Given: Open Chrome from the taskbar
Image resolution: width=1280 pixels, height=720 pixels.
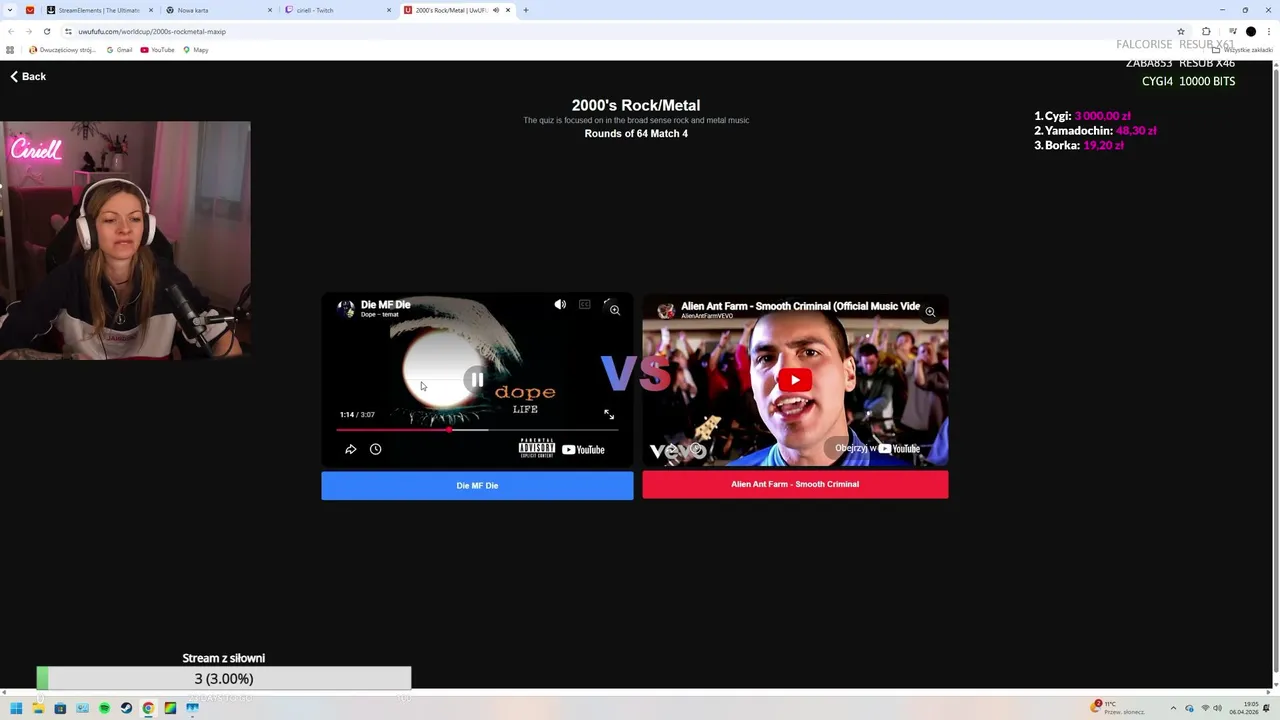Looking at the screenshot, I should coord(148,708).
